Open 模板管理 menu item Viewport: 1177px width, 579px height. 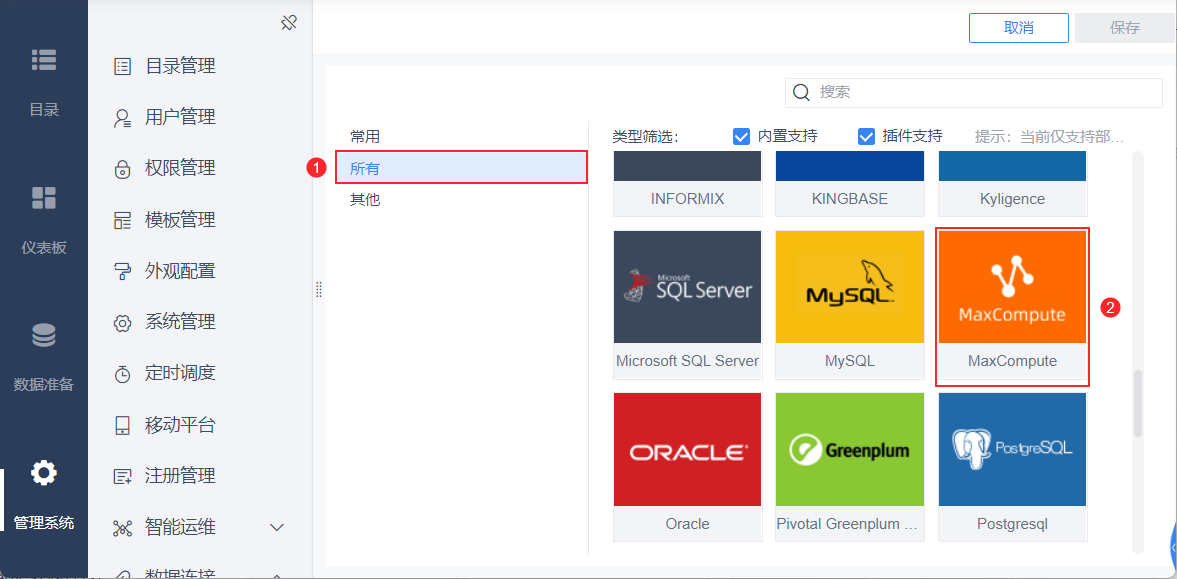[x=180, y=221]
